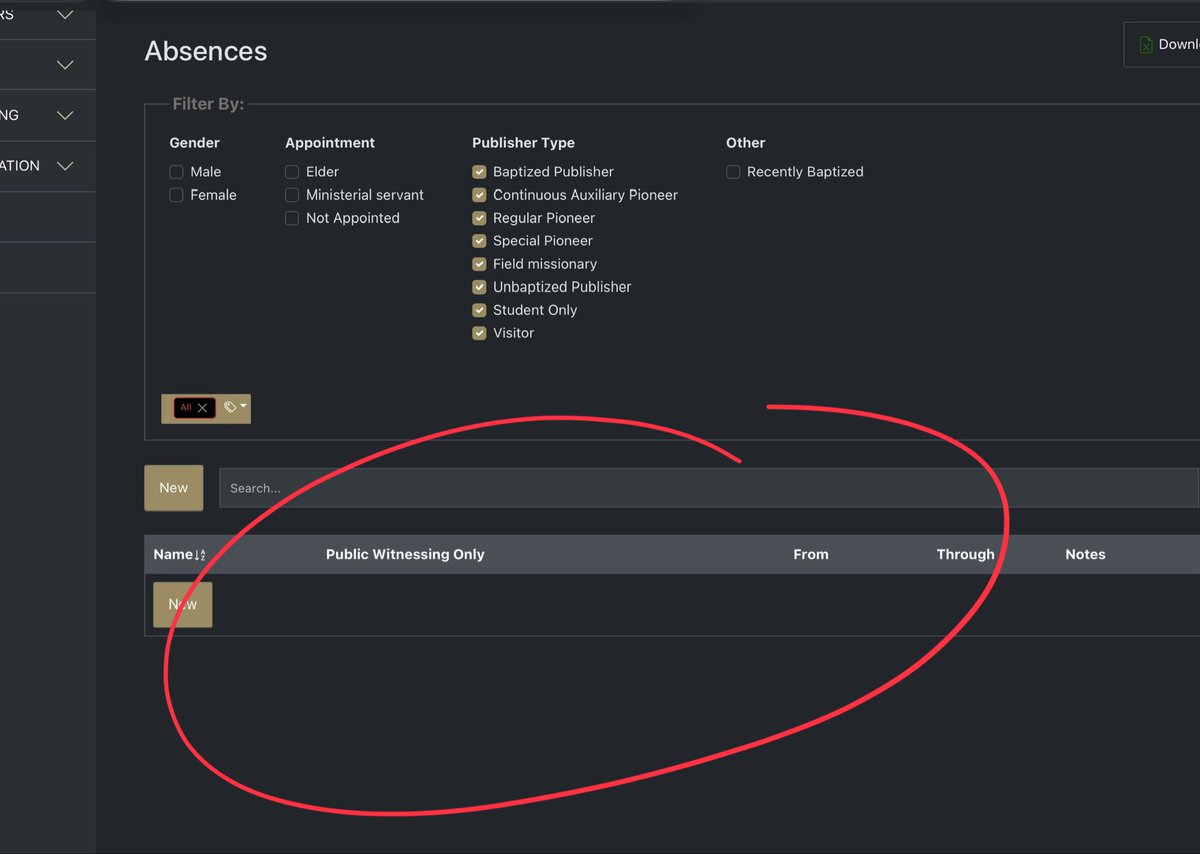Expand sidebar section ending in ATION
Image resolution: width=1200 pixels, height=854 pixels.
tap(65, 166)
